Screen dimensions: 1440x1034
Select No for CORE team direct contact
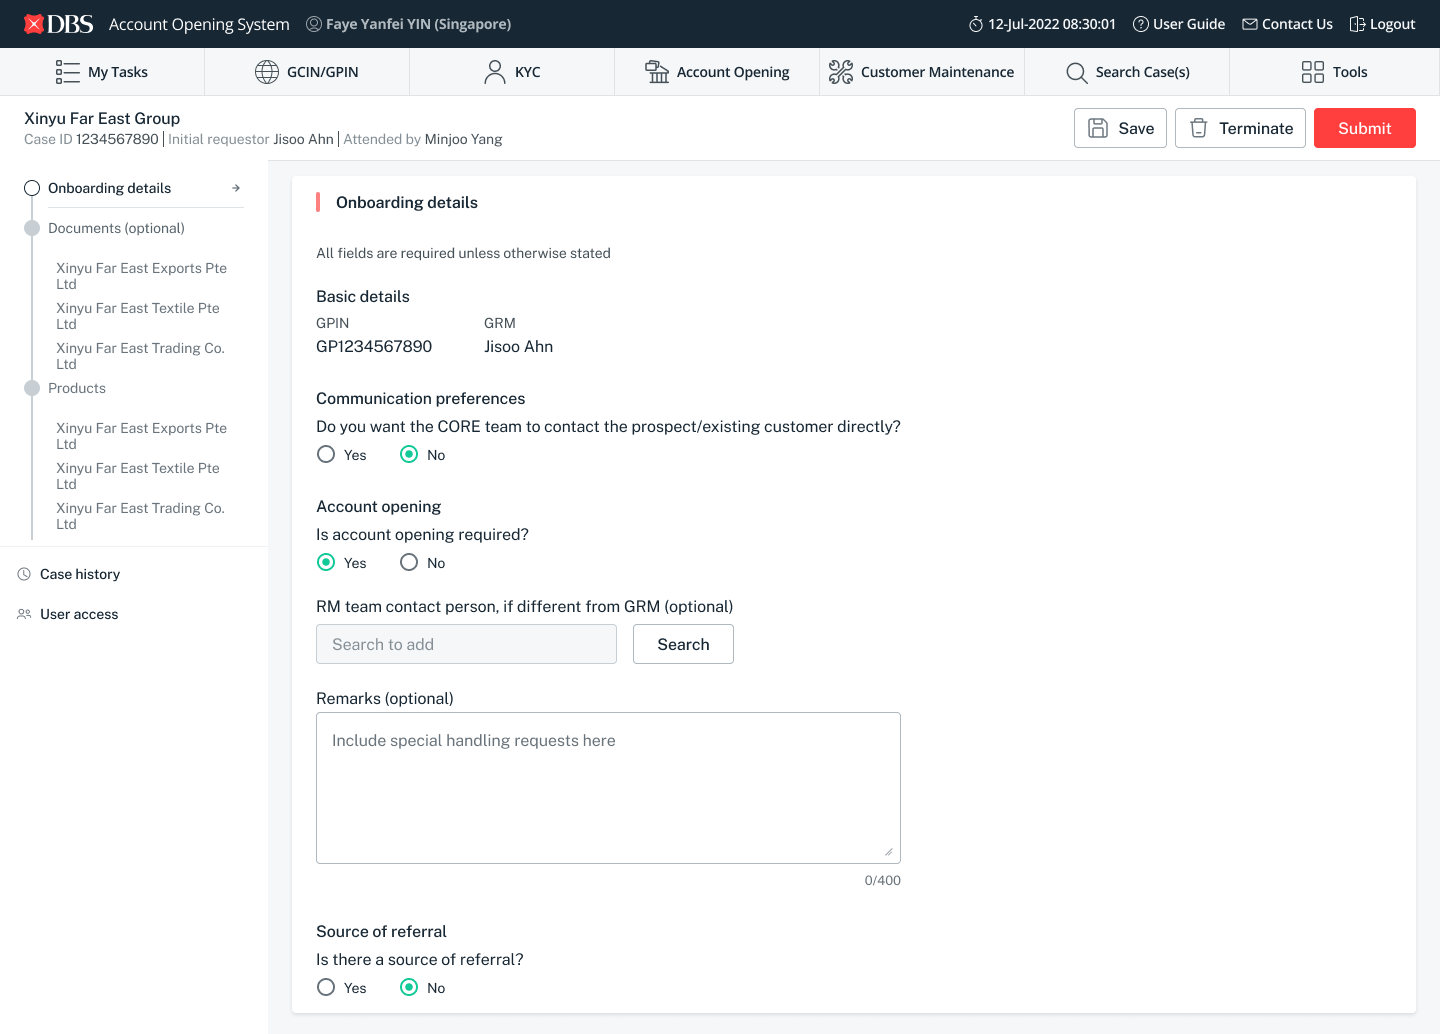409,454
